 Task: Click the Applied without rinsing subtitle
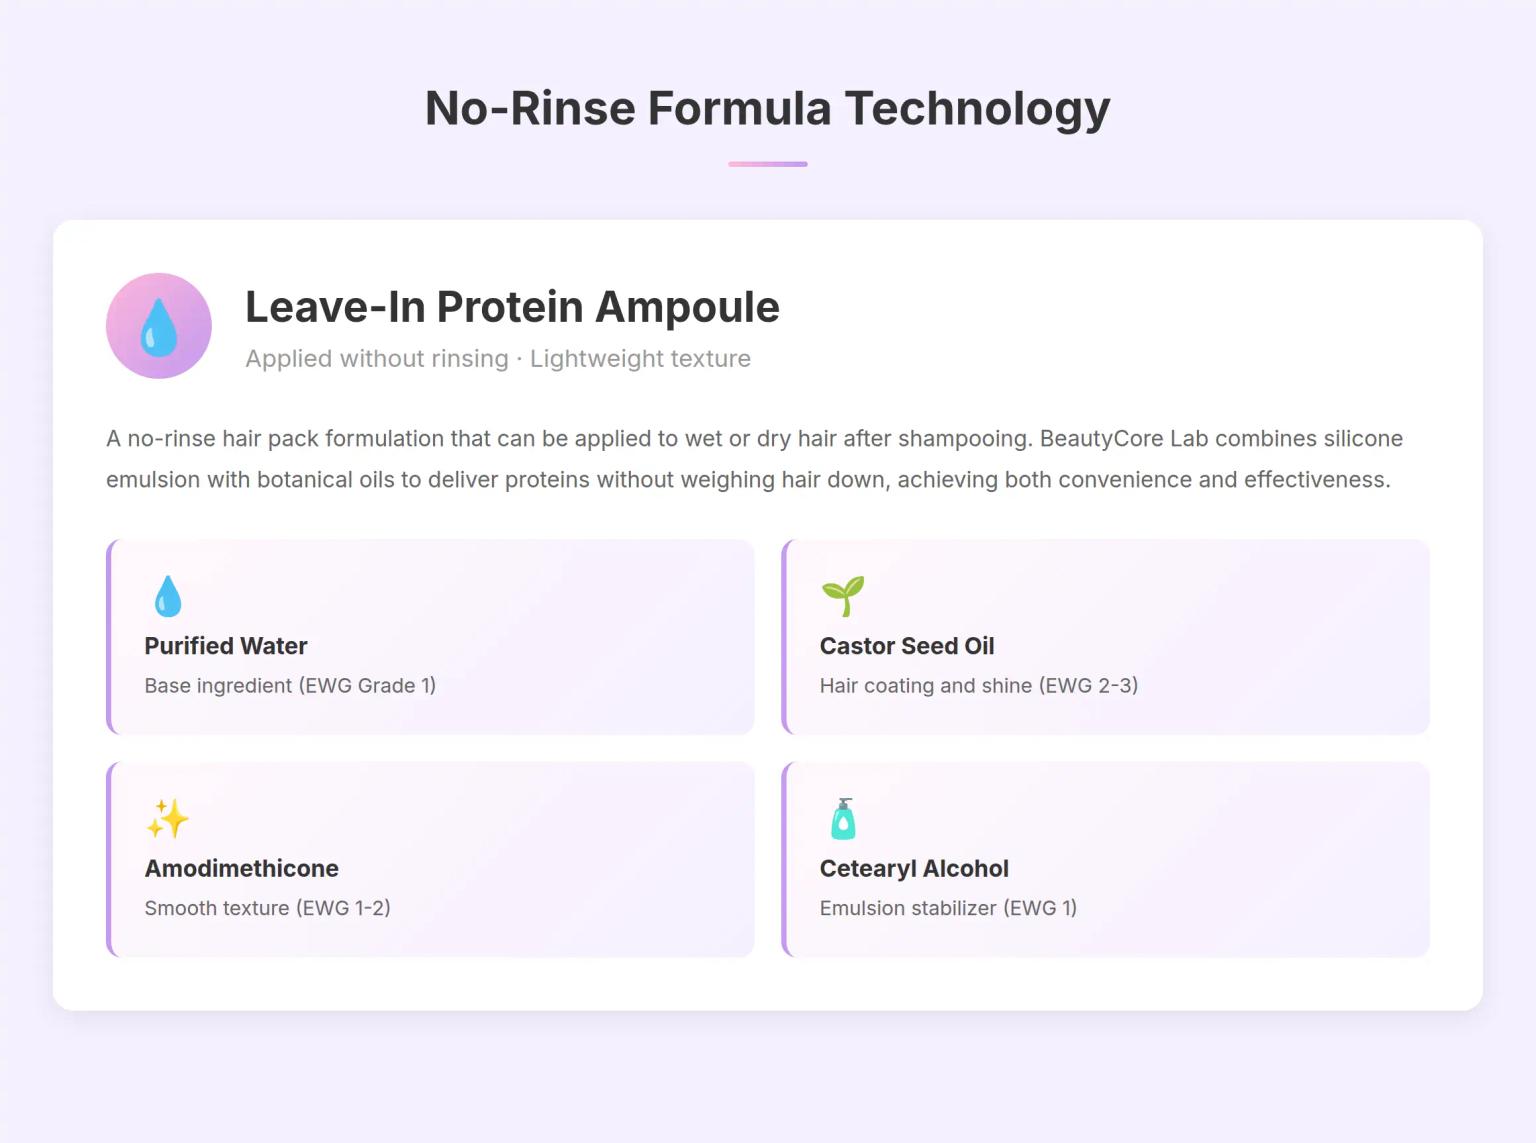click(x=498, y=358)
